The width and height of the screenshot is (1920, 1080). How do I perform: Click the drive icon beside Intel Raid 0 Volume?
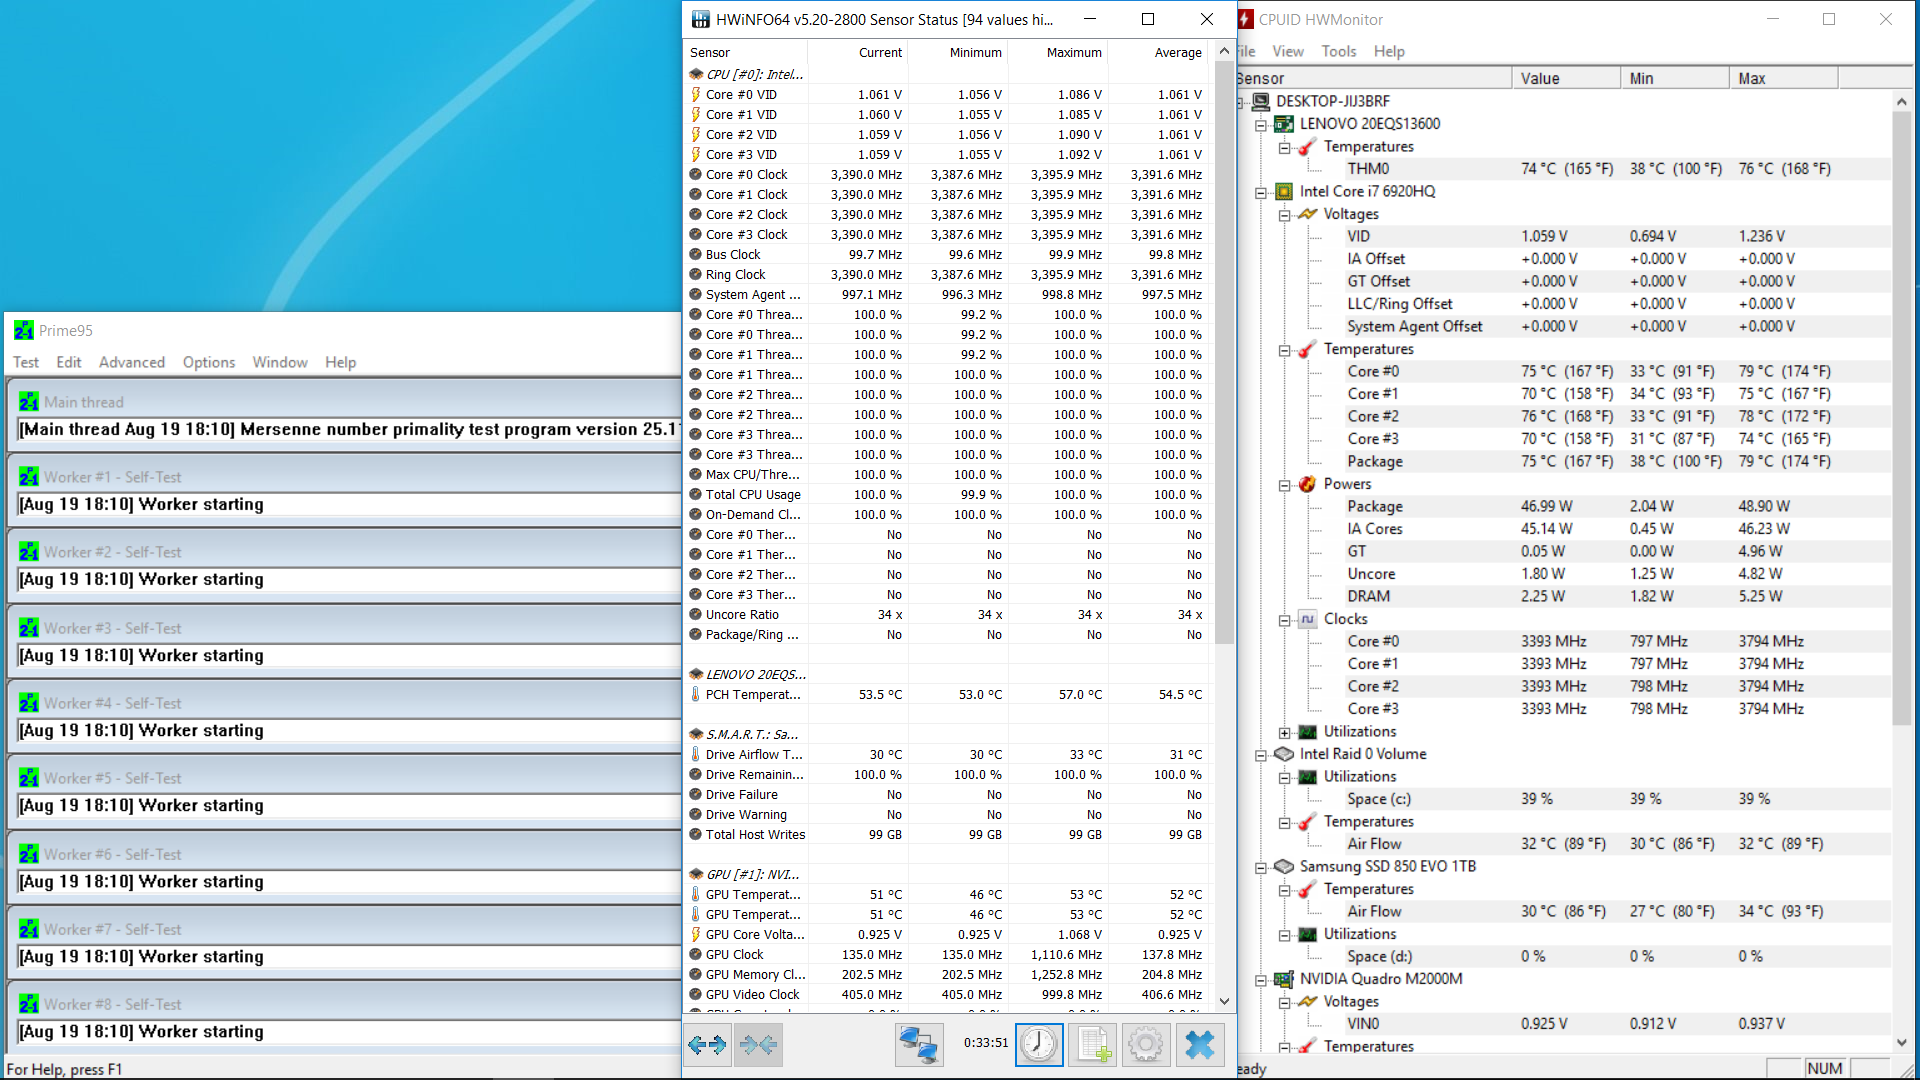coord(1284,754)
